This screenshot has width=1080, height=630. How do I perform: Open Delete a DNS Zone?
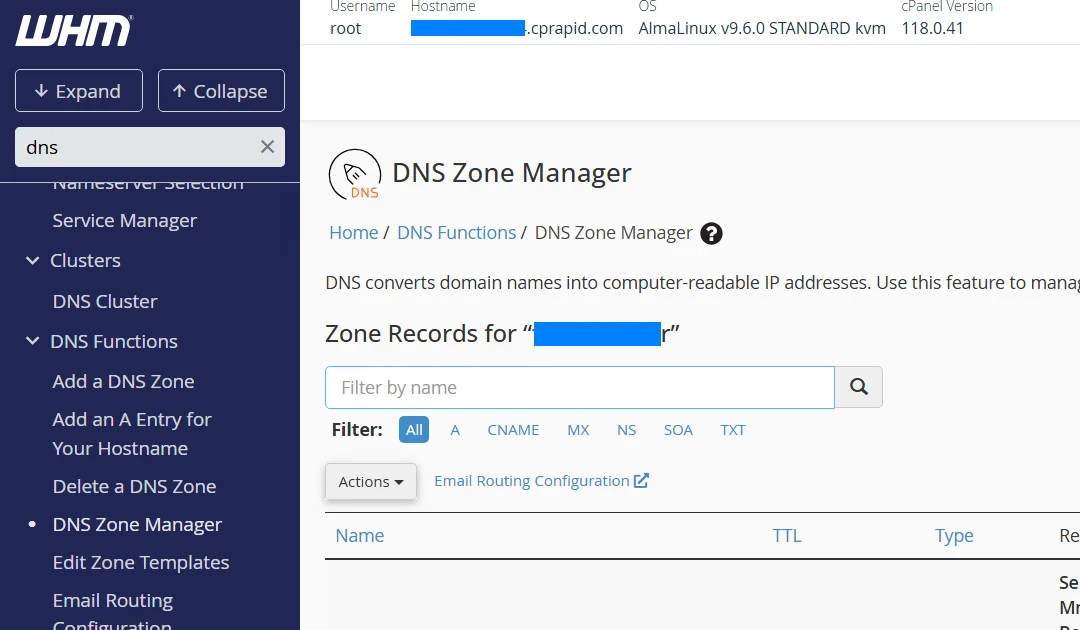point(134,486)
